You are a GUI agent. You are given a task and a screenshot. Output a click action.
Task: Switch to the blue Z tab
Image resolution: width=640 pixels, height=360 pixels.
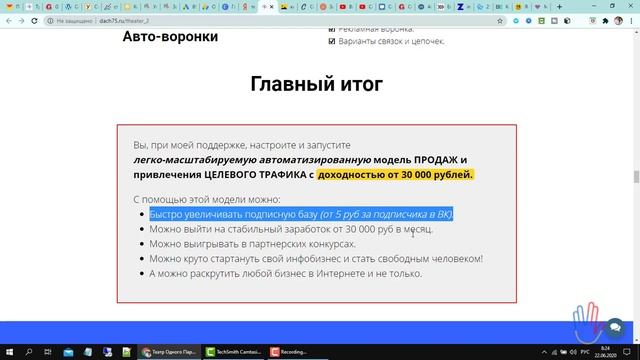point(460,7)
